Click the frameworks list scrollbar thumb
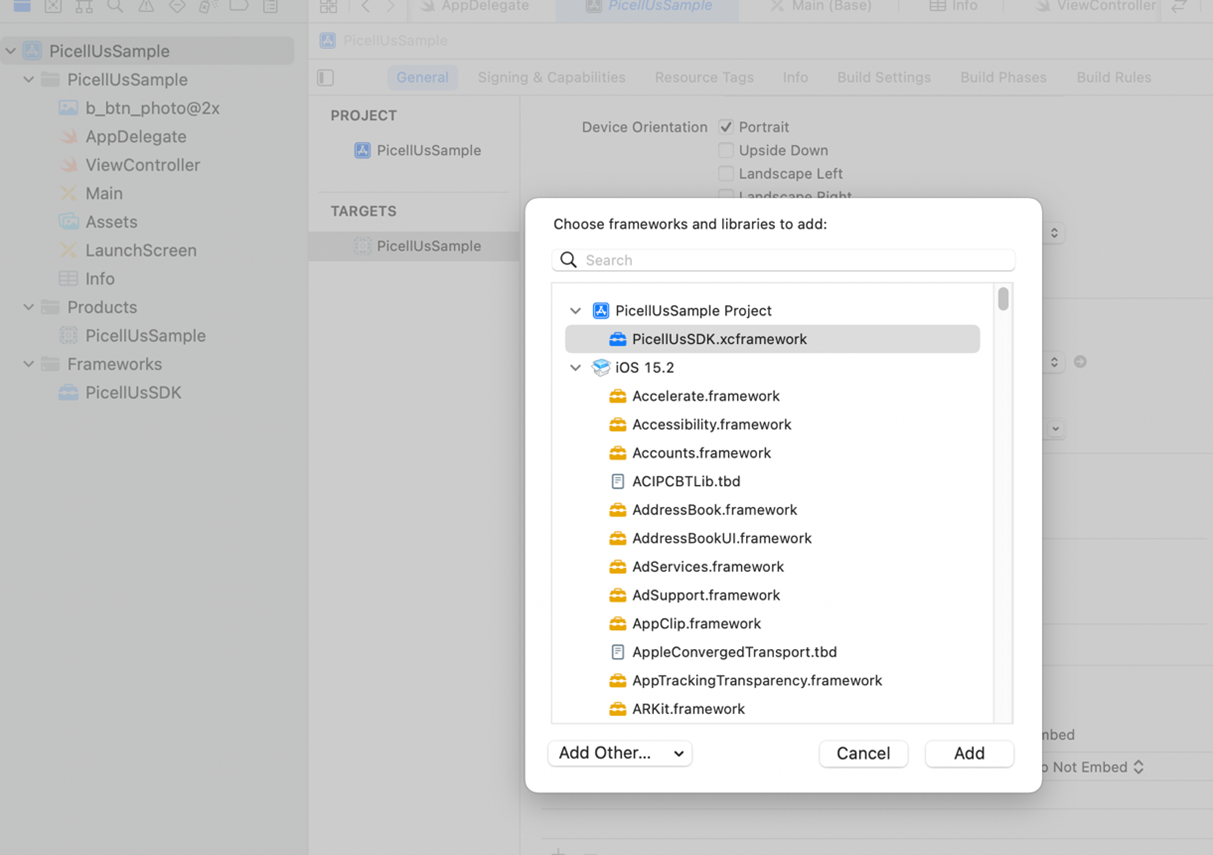The height and width of the screenshot is (855, 1213). (1003, 299)
